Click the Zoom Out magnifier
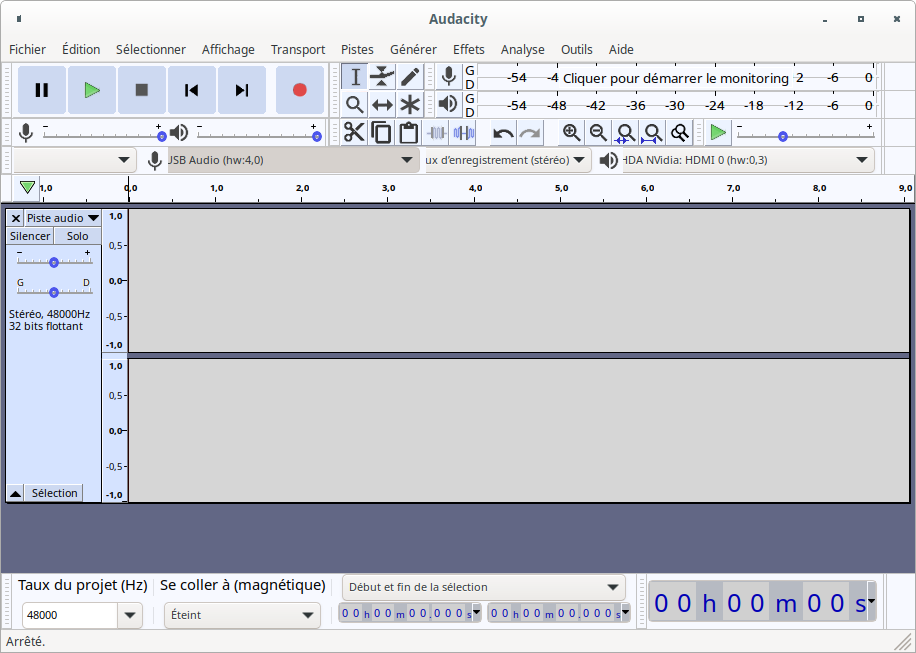 click(598, 133)
